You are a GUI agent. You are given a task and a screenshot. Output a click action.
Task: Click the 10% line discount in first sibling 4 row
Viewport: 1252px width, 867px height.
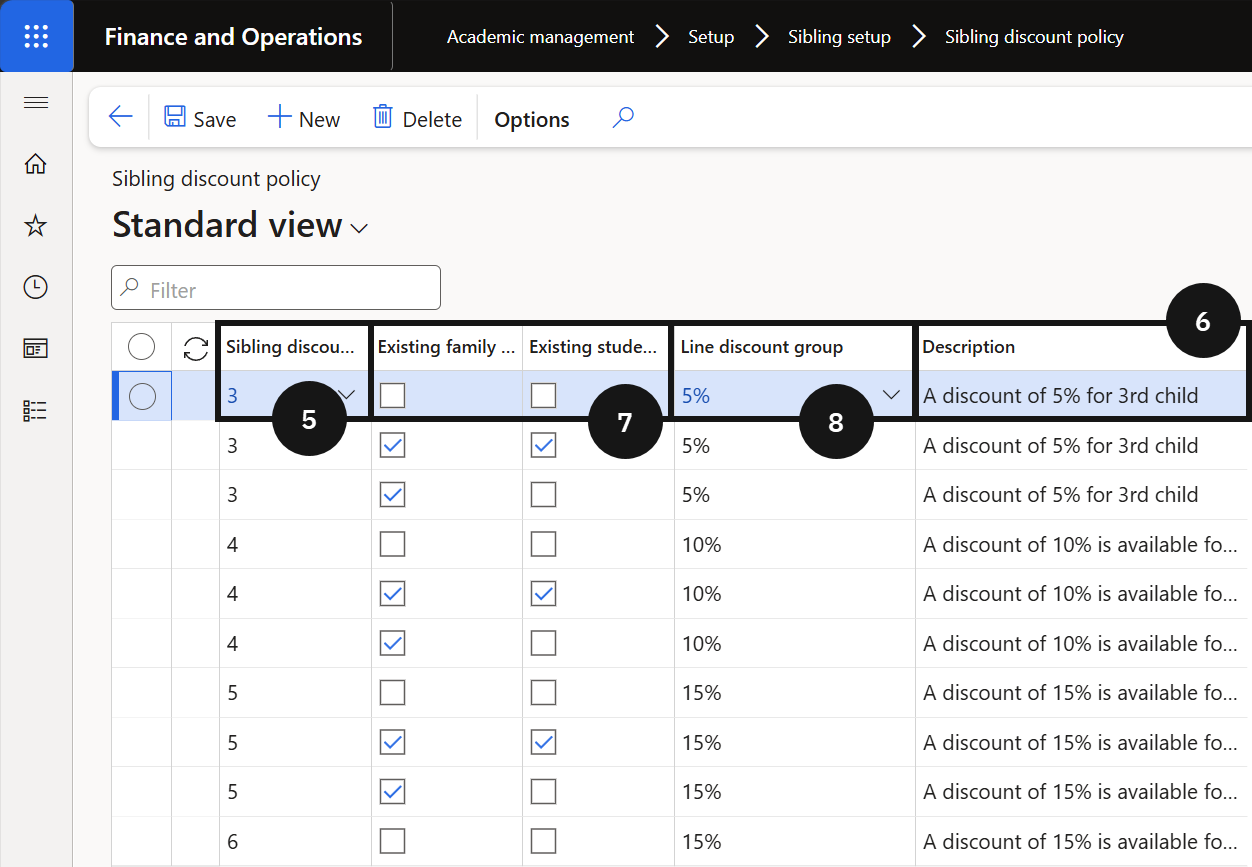coord(795,544)
